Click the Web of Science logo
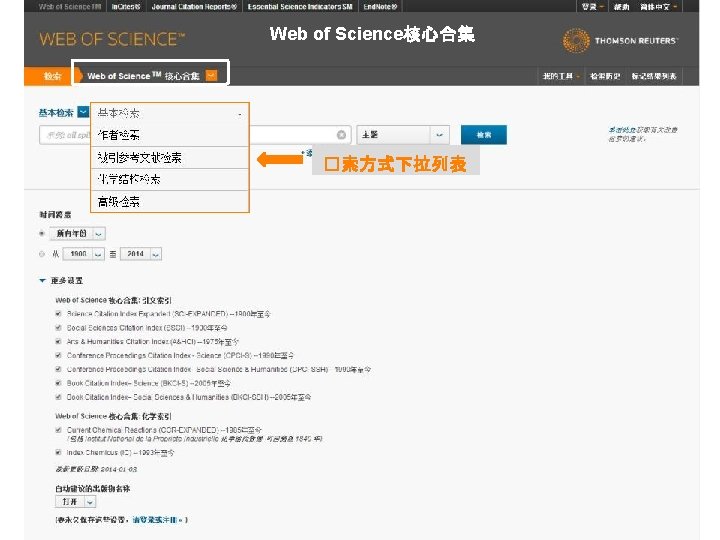 (112, 39)
